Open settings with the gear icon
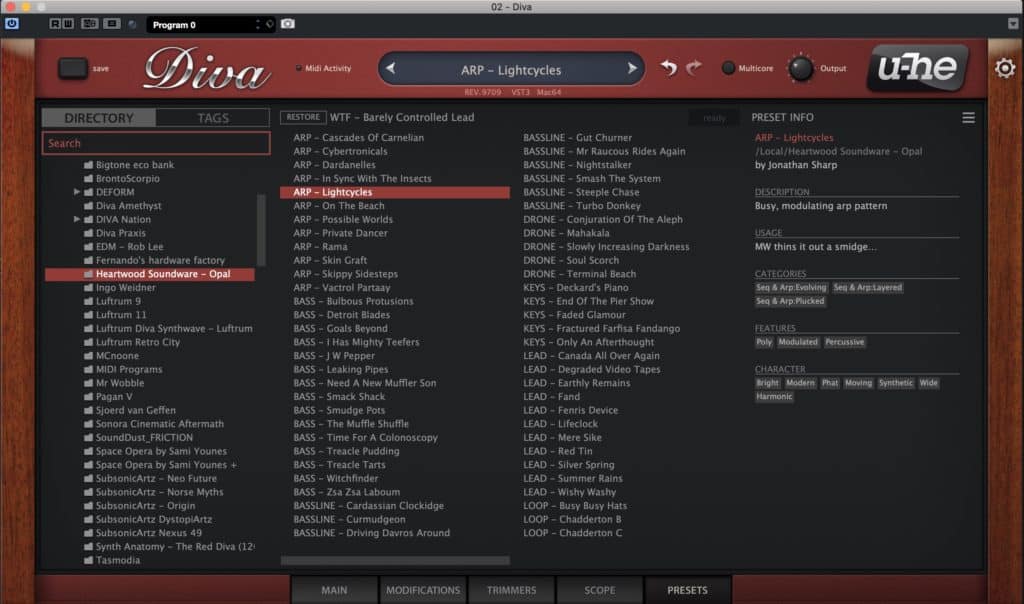 [1005, 68]
